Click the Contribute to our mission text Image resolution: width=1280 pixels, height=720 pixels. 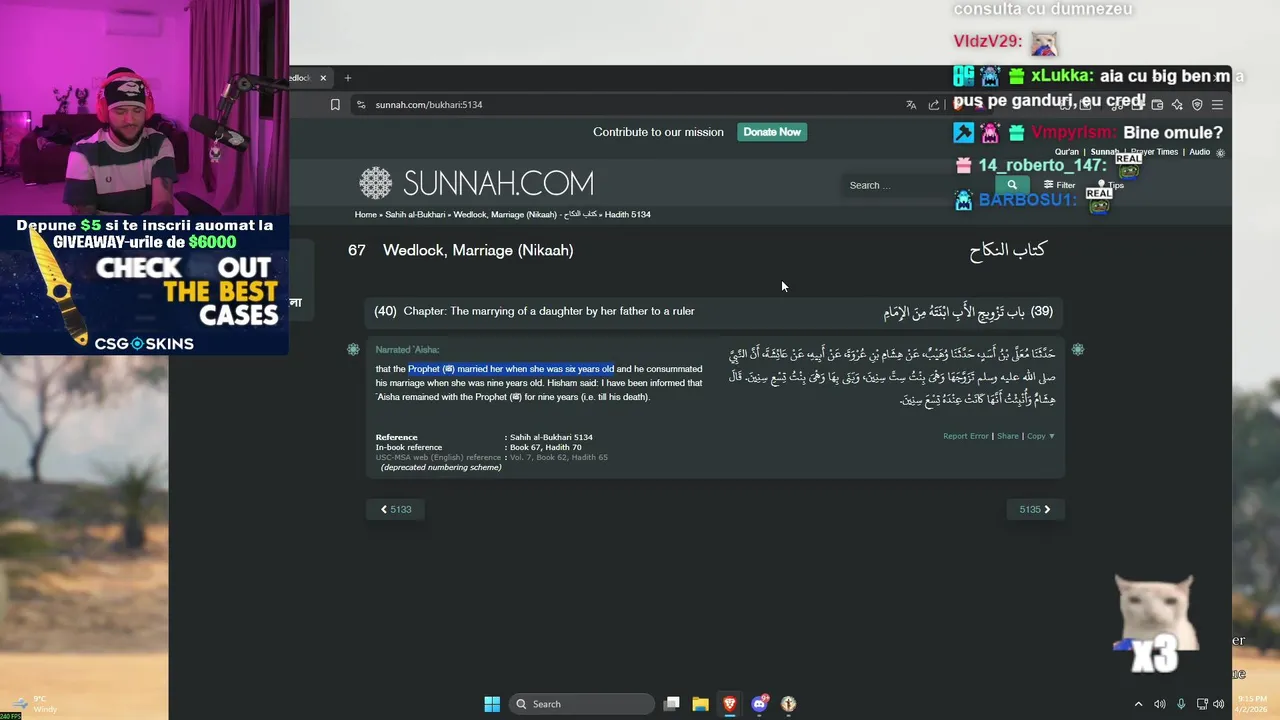(x=658, y=132)
